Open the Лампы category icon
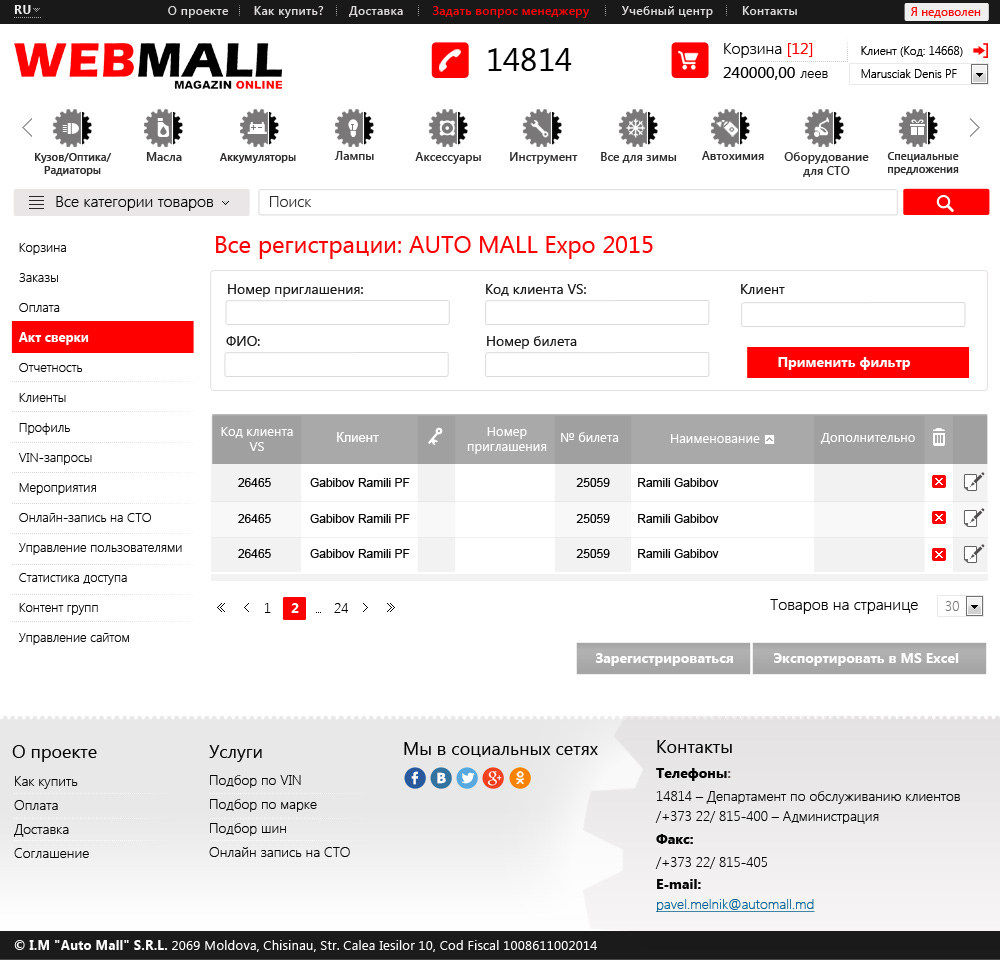 coord(354,128)
